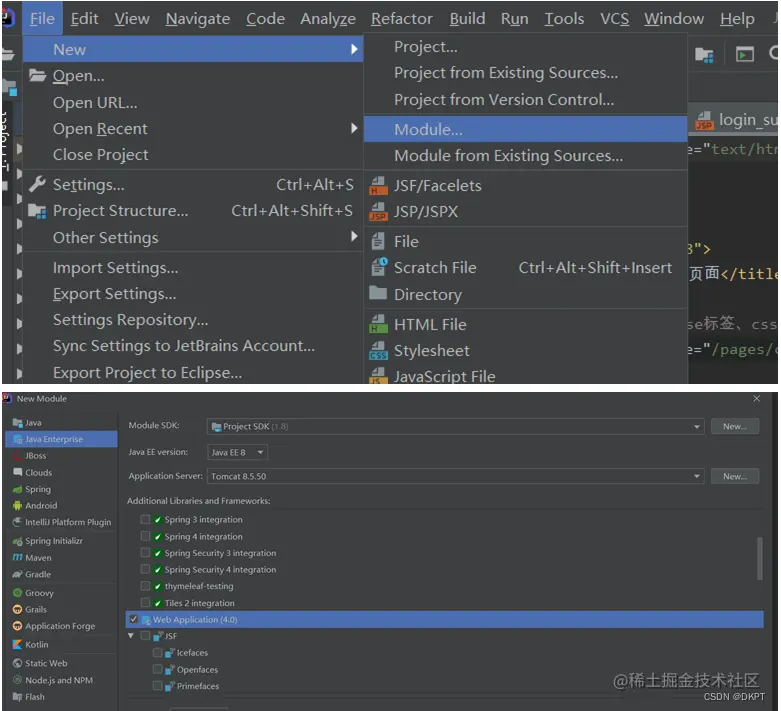781x711 pixels.
Task: Enable the Icefaces checkbox
Action: click(x=157, y=652)
